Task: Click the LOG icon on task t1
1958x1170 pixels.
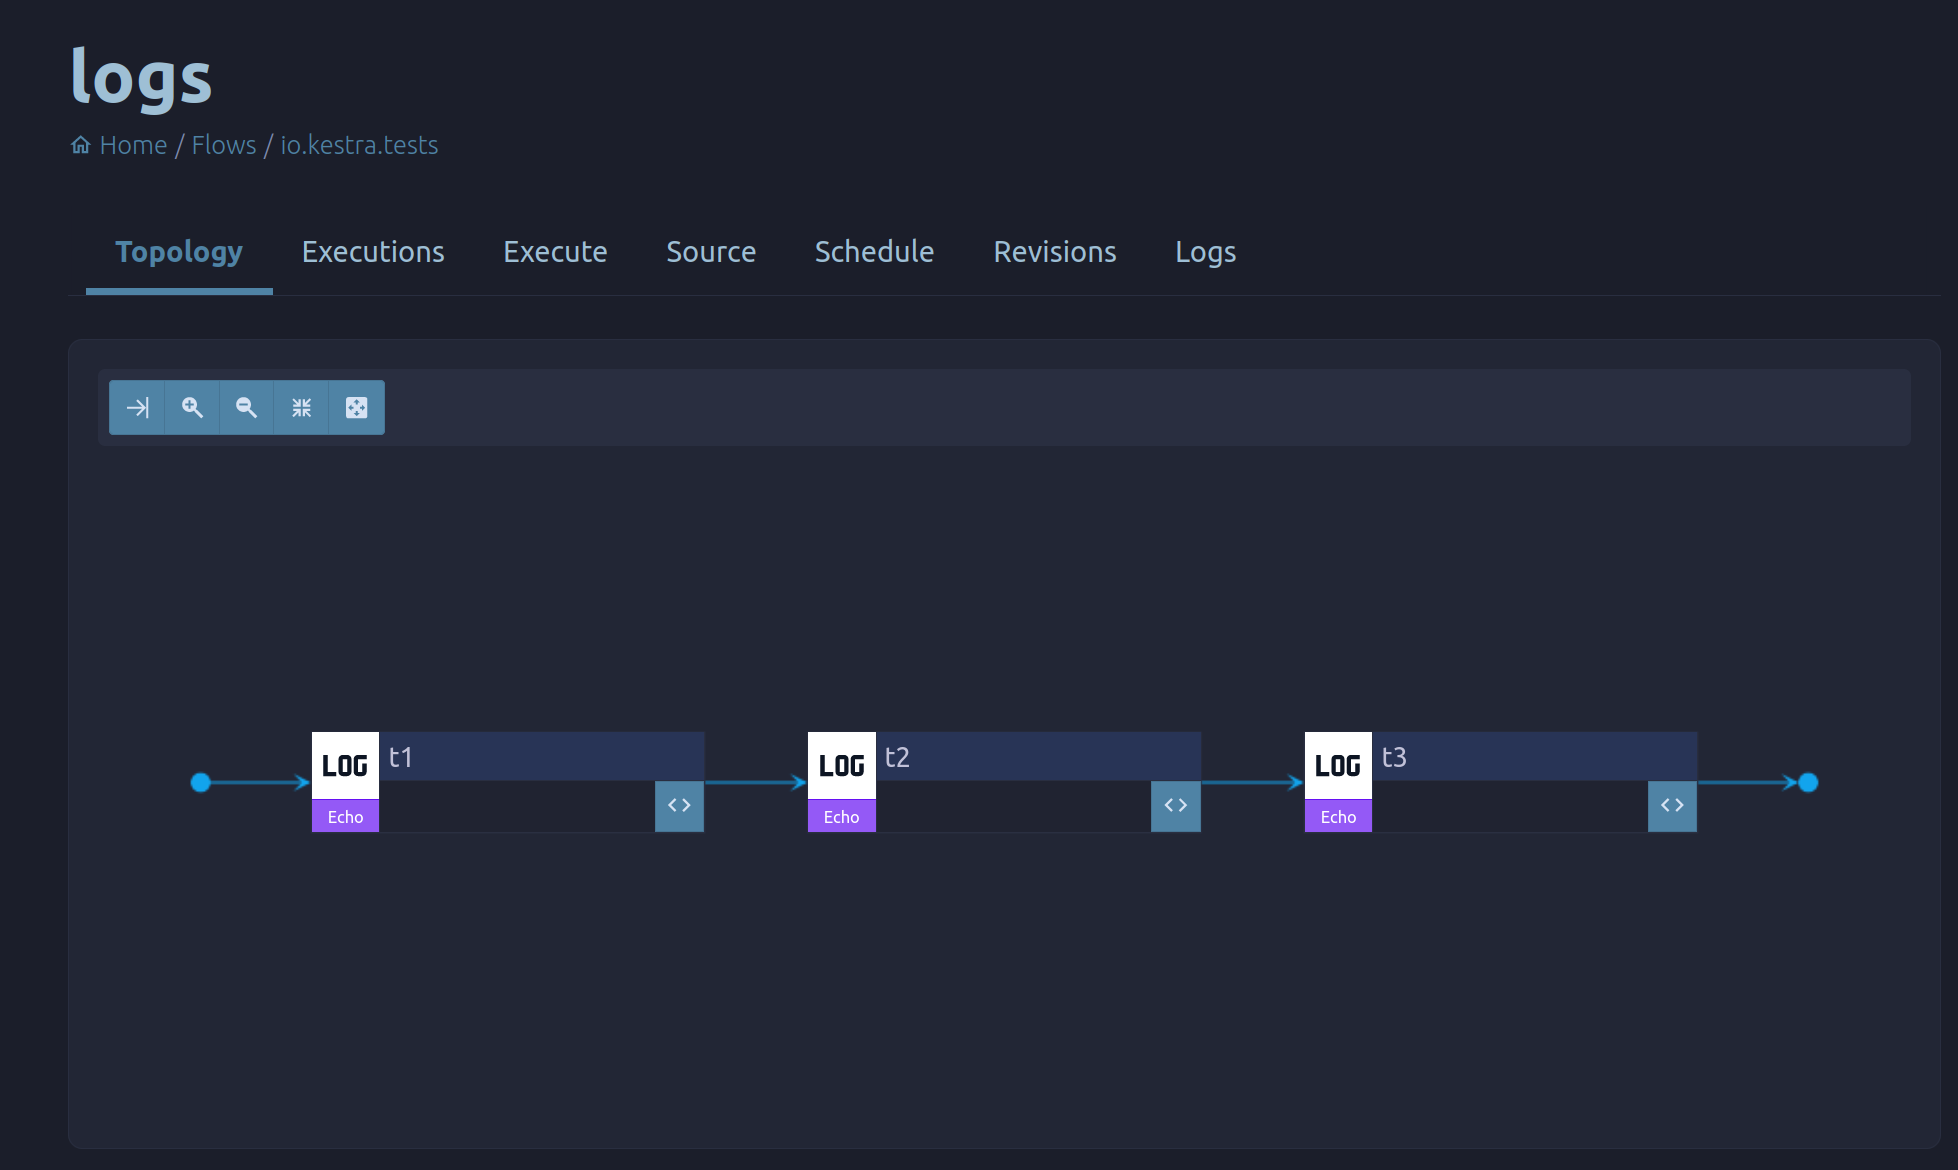Action: pos(344,765)
